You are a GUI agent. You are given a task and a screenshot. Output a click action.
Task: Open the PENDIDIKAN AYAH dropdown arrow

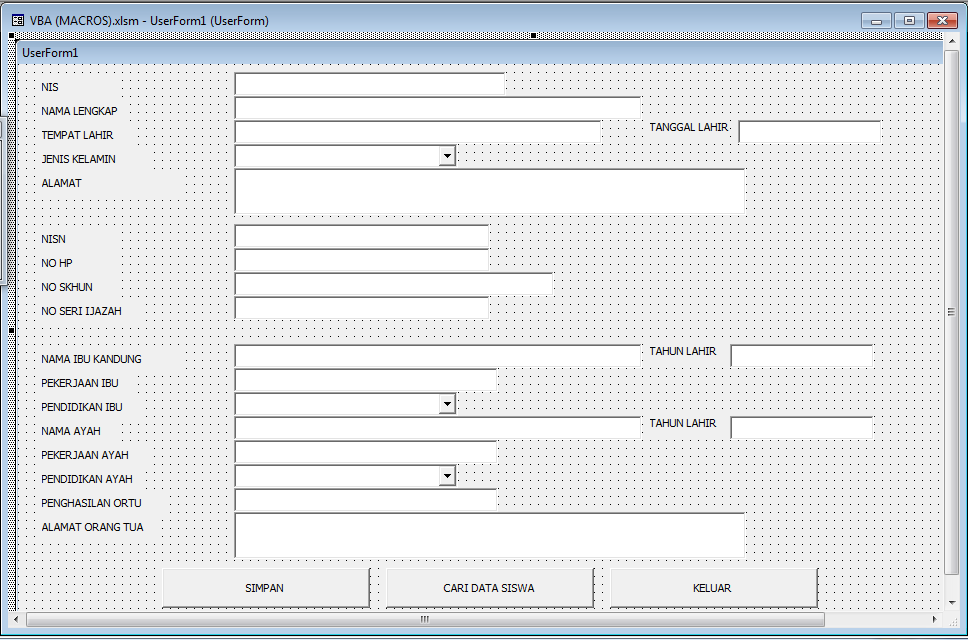(449, 475)
